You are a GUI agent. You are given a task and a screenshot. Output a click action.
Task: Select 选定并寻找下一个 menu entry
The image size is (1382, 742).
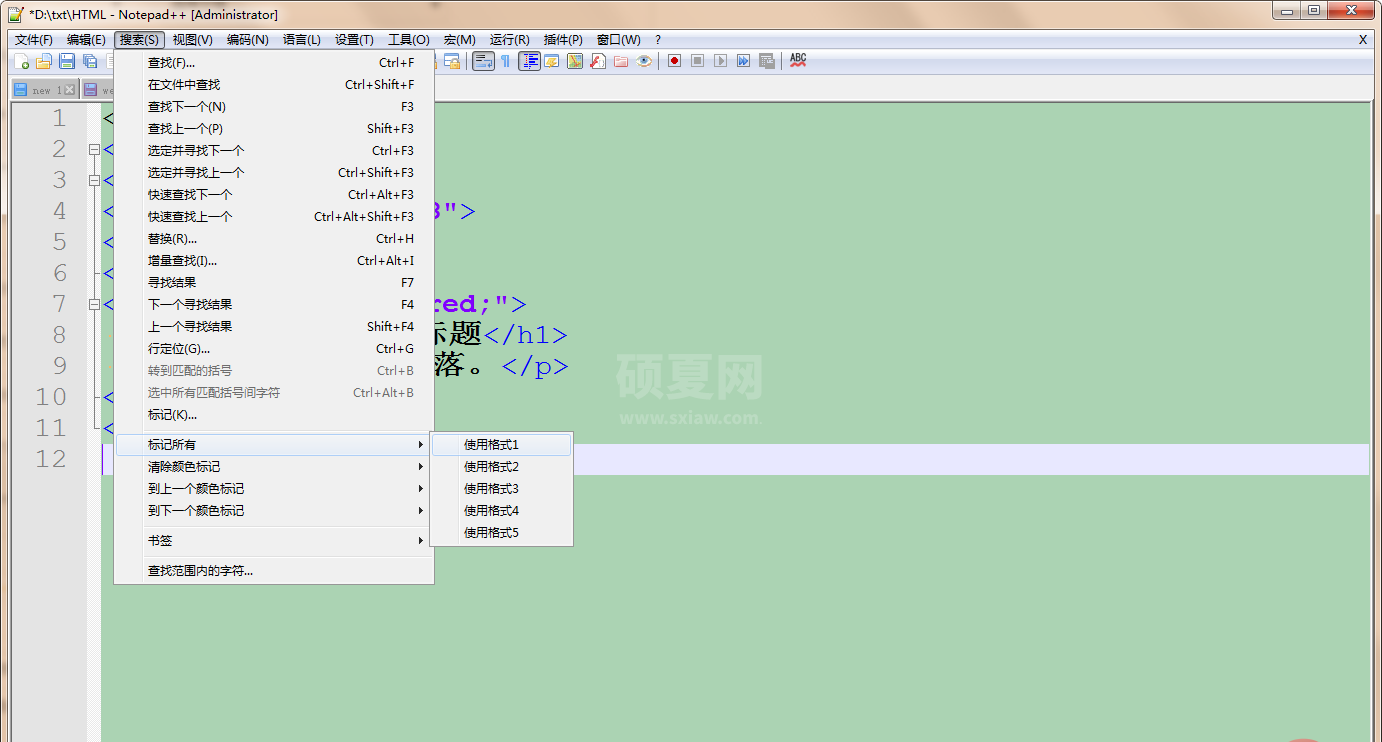273,151
